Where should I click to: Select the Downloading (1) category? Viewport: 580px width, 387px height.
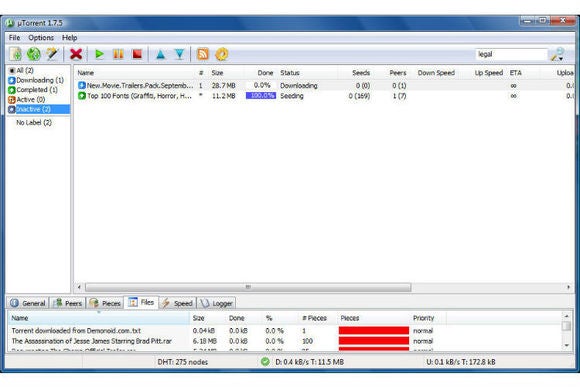coord(36,80)
